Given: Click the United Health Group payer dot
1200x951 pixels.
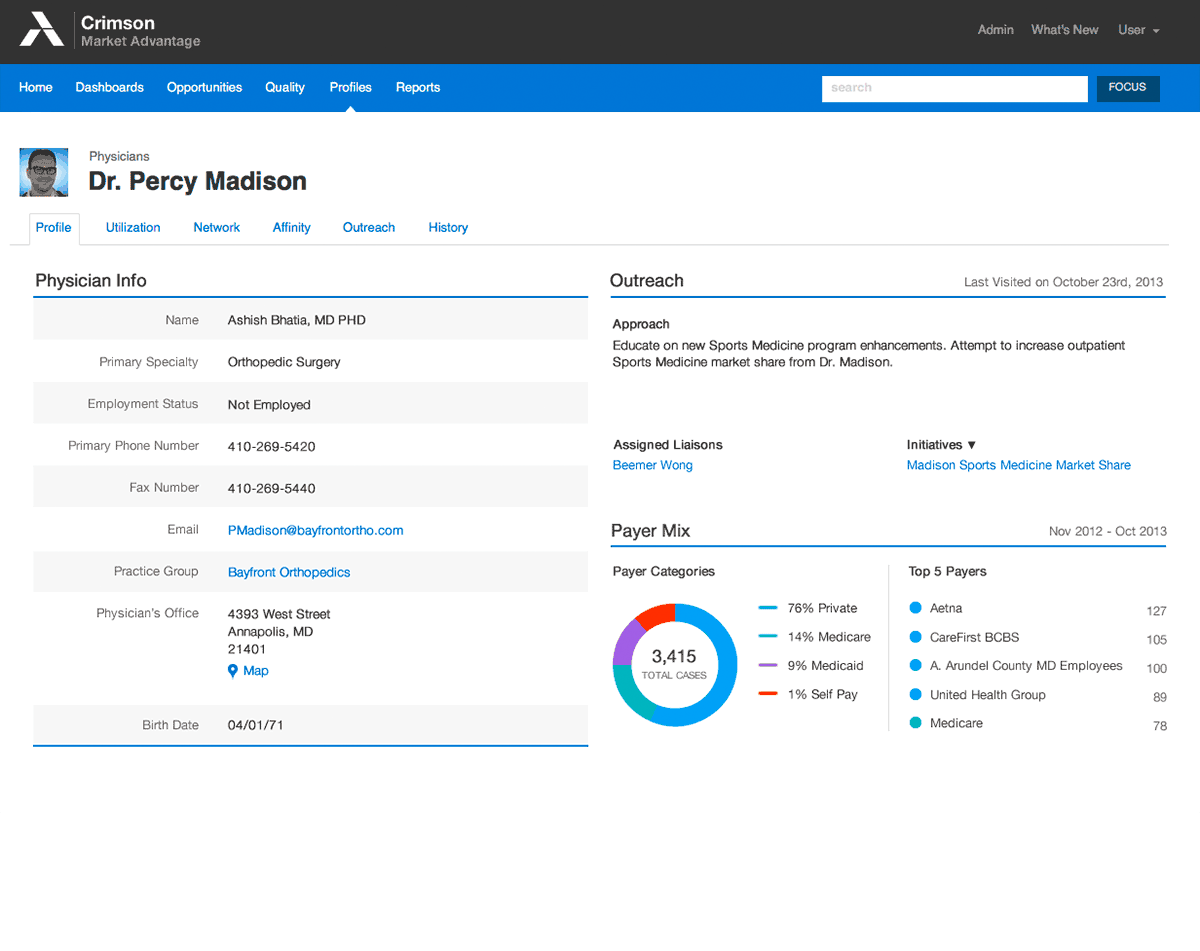Looking at the screenshot, I should (x=915, y=694).
